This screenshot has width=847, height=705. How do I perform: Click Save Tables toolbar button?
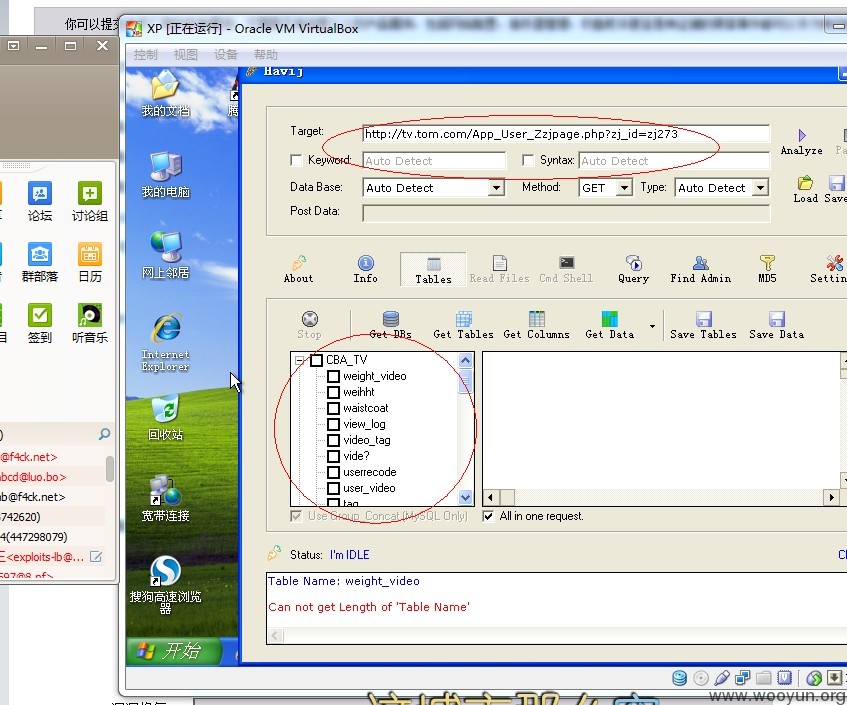(703, 325)
